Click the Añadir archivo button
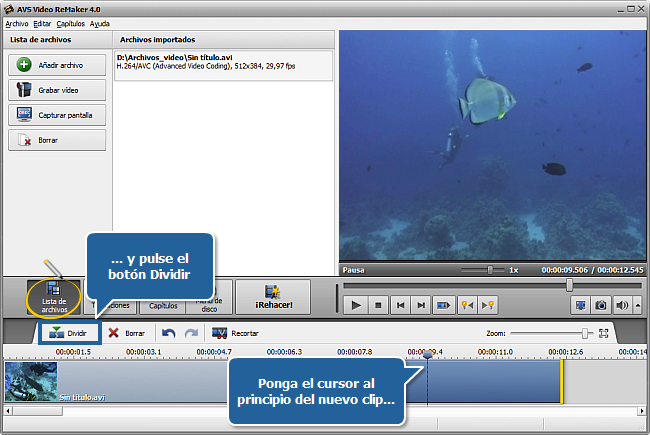 click(x=57, y=65)
